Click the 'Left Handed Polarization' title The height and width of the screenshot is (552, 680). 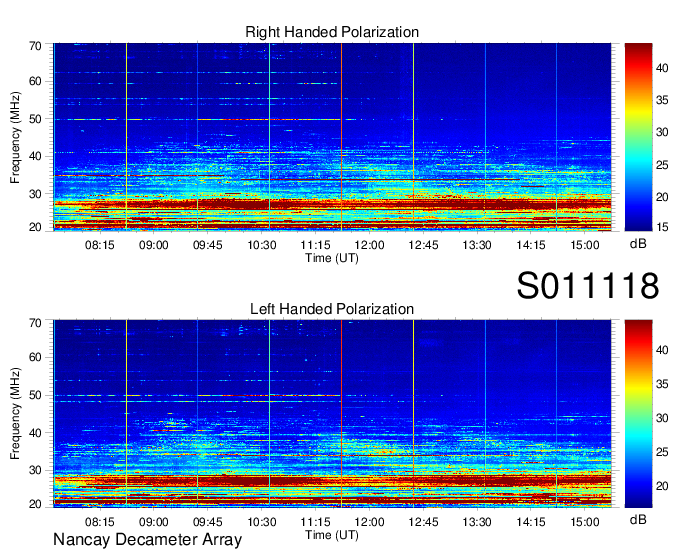pyautogui.click(x=332, y=309)
